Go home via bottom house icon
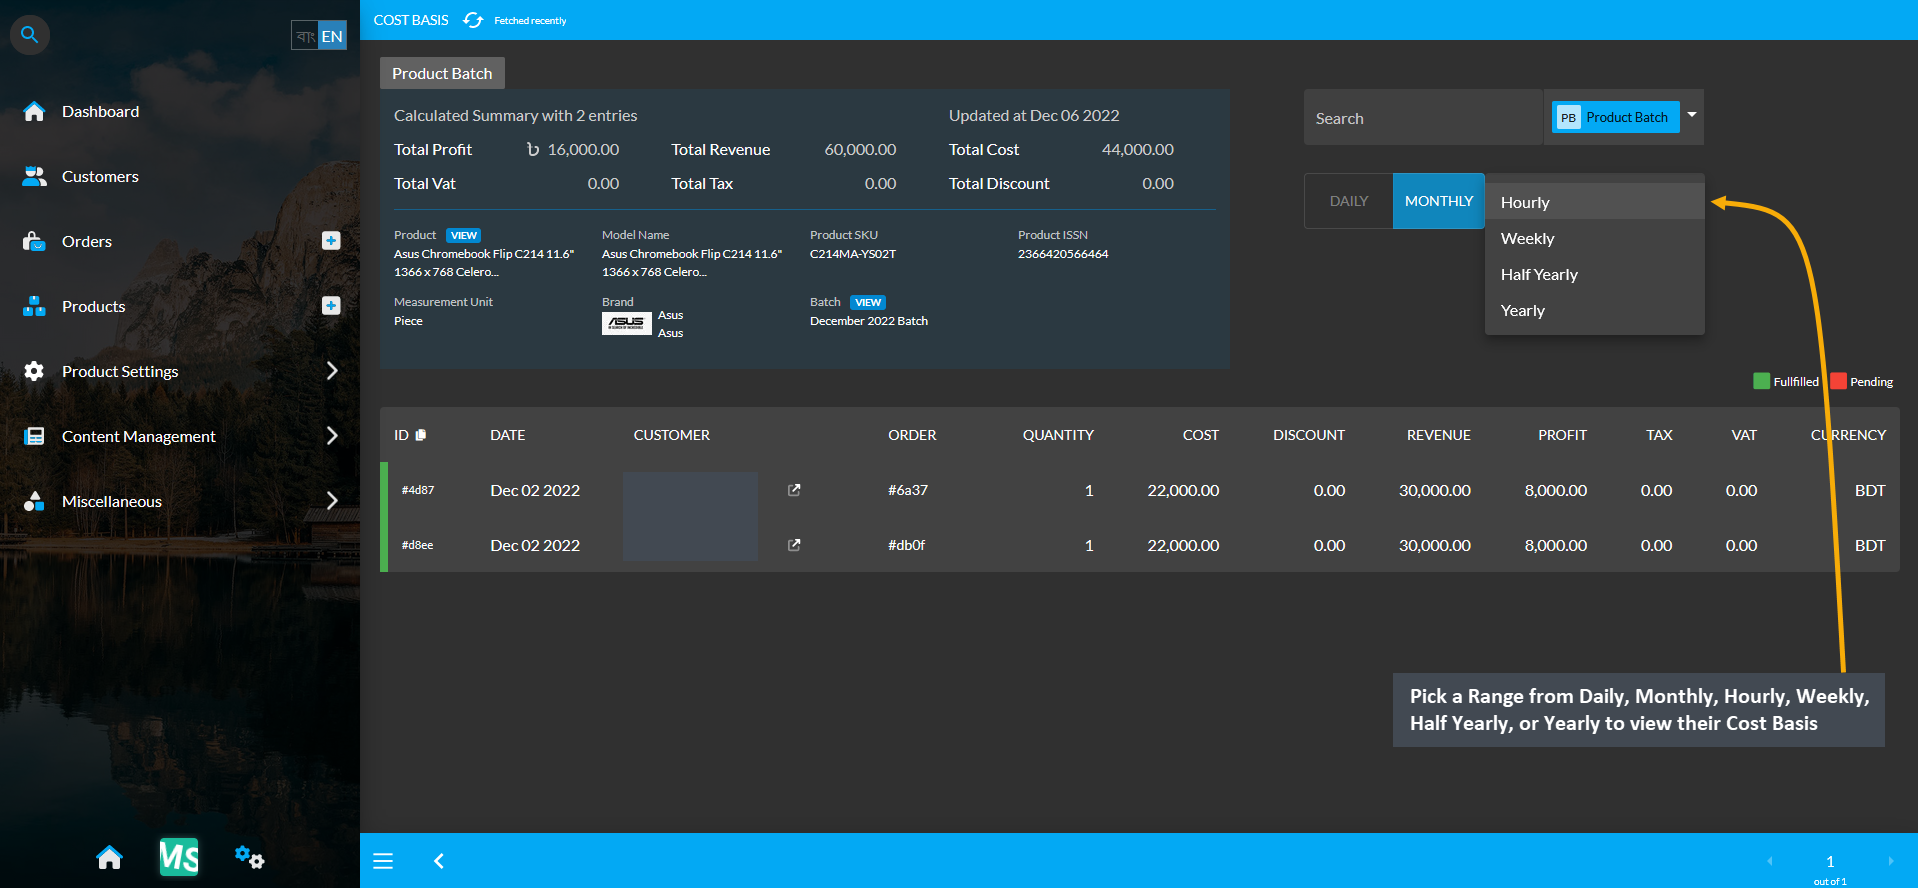The image size is (1918, 888). (x=110, y=858)
